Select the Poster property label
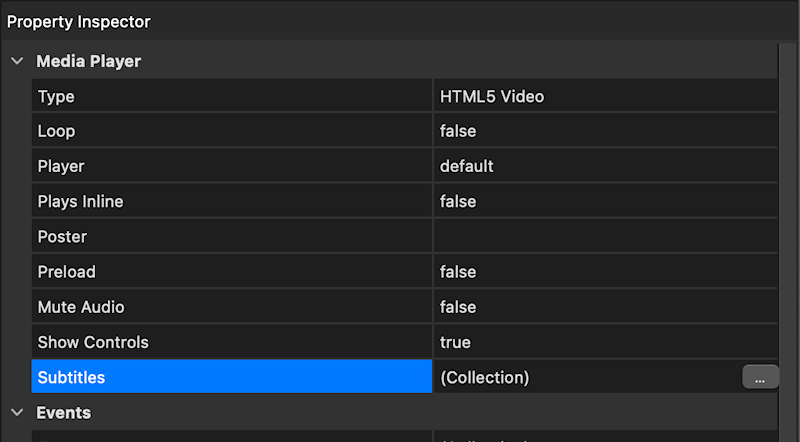800x442 pixels. [x=62, y=237]
